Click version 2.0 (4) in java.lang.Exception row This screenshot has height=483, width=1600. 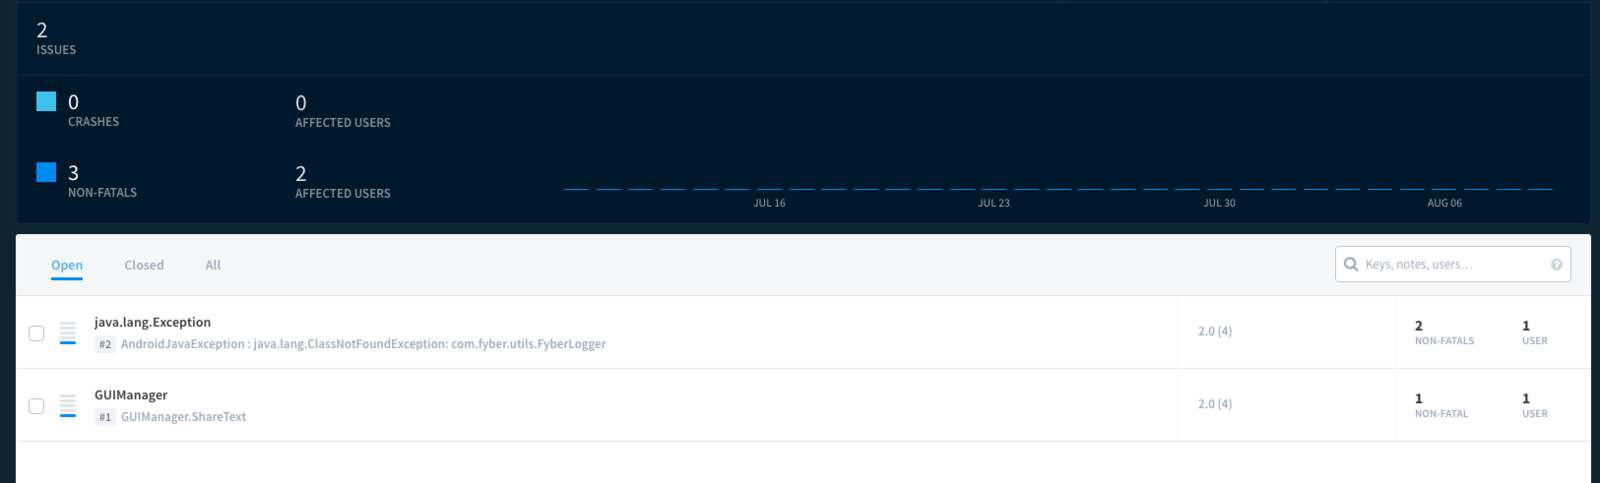coord(1215,331)
